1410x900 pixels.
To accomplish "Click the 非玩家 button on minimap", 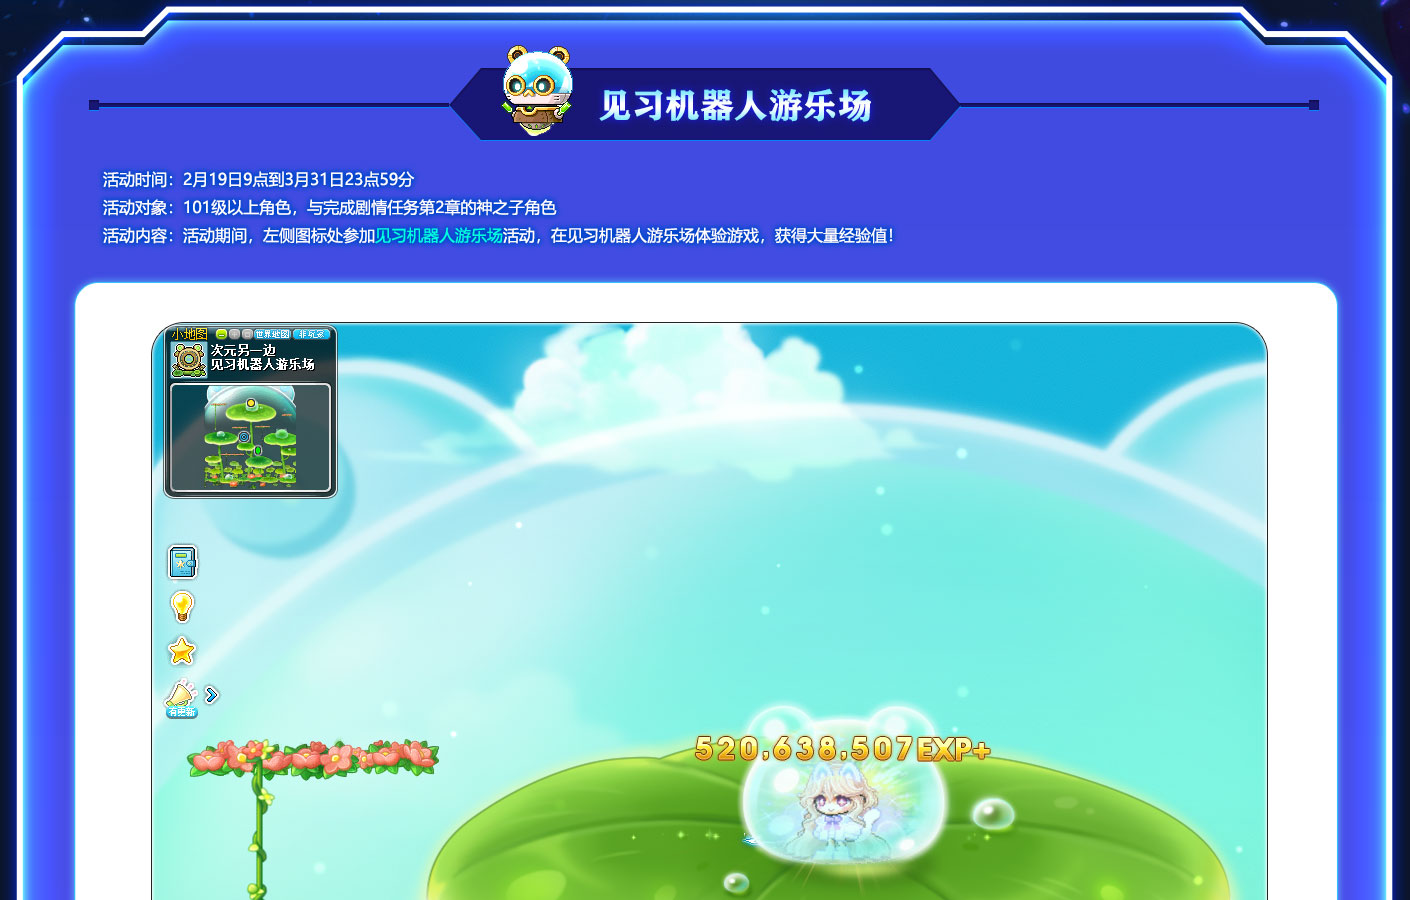I will (x=311, y=334).
